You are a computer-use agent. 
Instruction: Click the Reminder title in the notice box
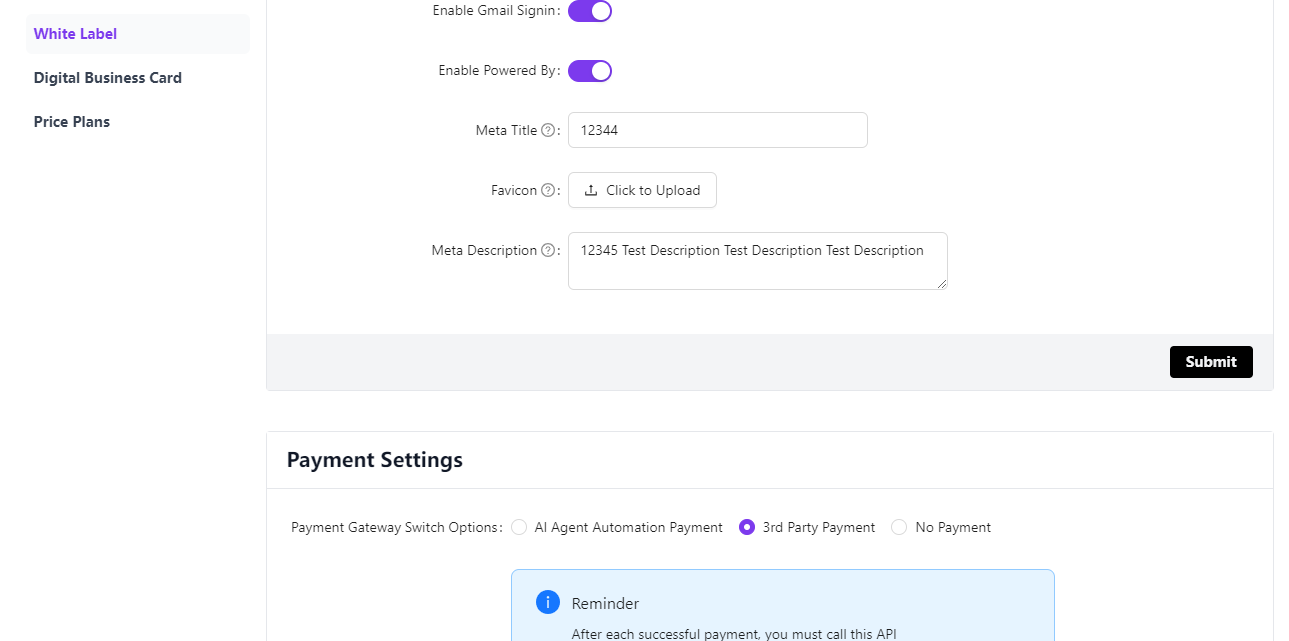click(x=605, y=603)
